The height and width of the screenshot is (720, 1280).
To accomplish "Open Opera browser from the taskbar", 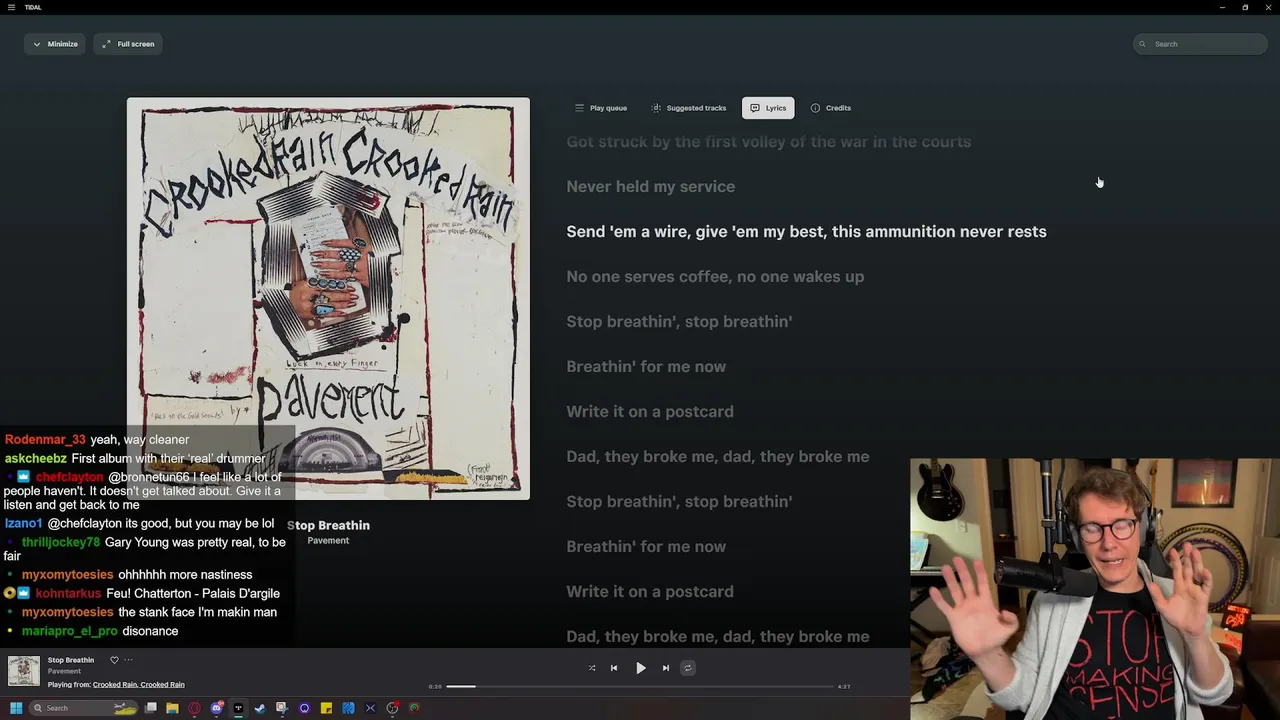I will [x=194, y=708].
